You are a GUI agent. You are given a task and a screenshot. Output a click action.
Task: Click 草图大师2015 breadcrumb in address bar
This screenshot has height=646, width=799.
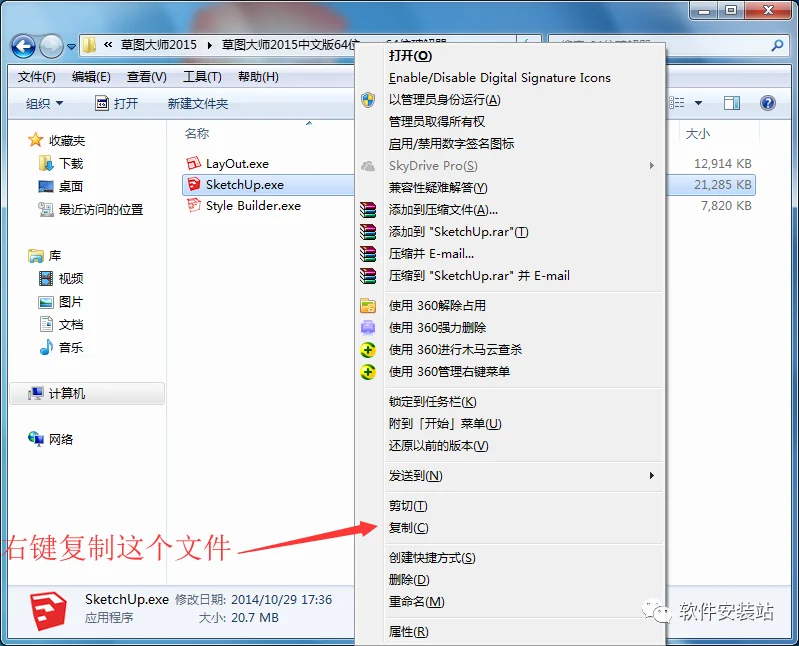coord(158,45)
